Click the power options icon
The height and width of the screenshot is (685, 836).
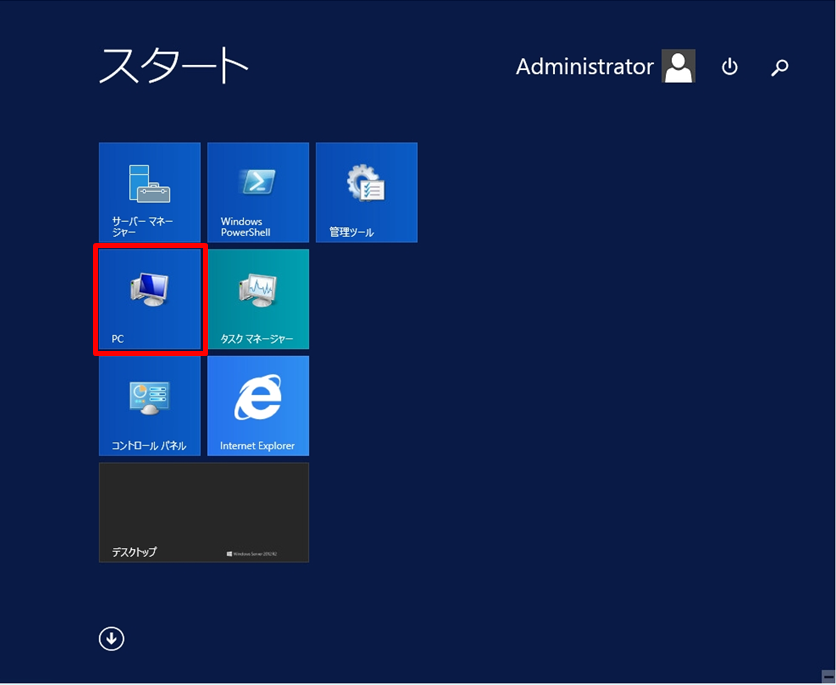coord(729,67)
